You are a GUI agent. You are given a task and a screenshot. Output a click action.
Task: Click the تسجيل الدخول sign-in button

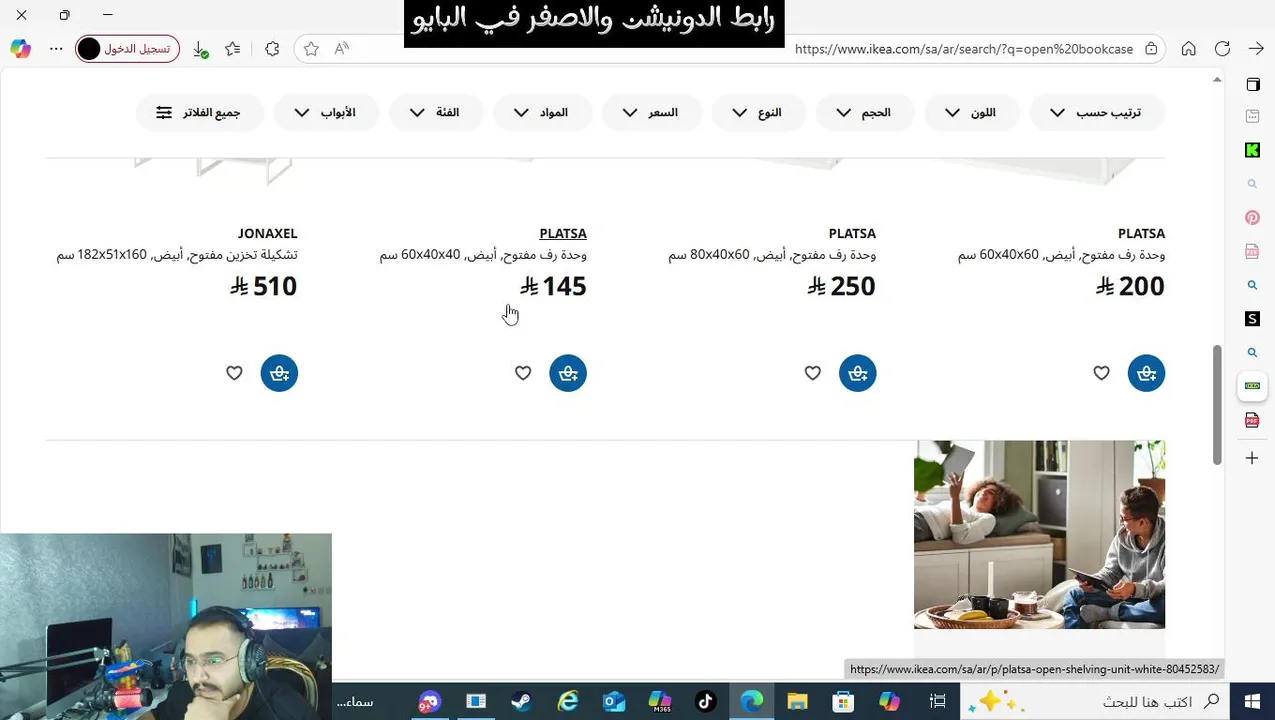128,48
